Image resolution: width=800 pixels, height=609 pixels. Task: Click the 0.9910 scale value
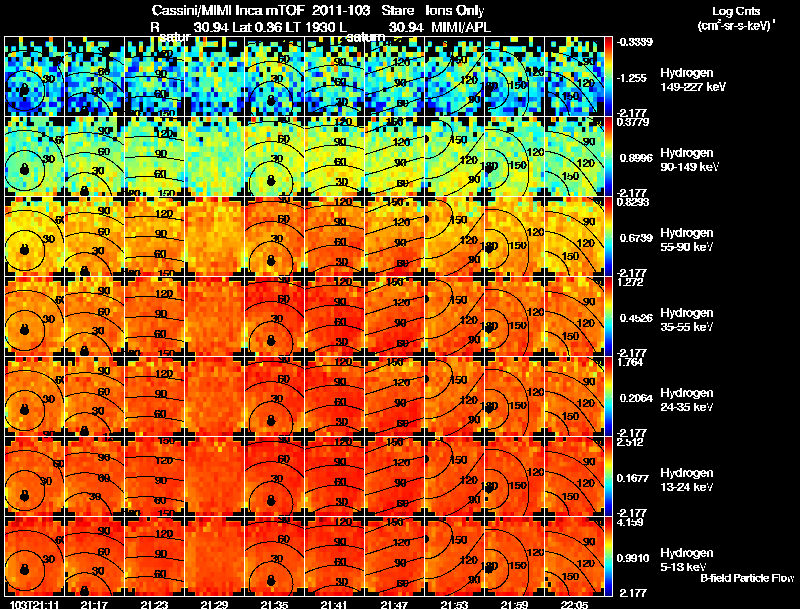click(x=633, y=559)
